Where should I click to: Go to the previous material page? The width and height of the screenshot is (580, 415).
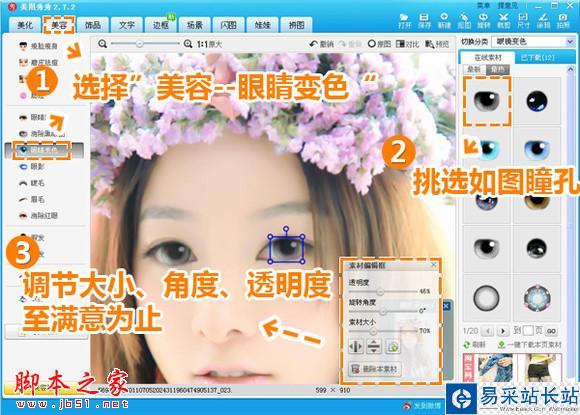click(488, 331)
